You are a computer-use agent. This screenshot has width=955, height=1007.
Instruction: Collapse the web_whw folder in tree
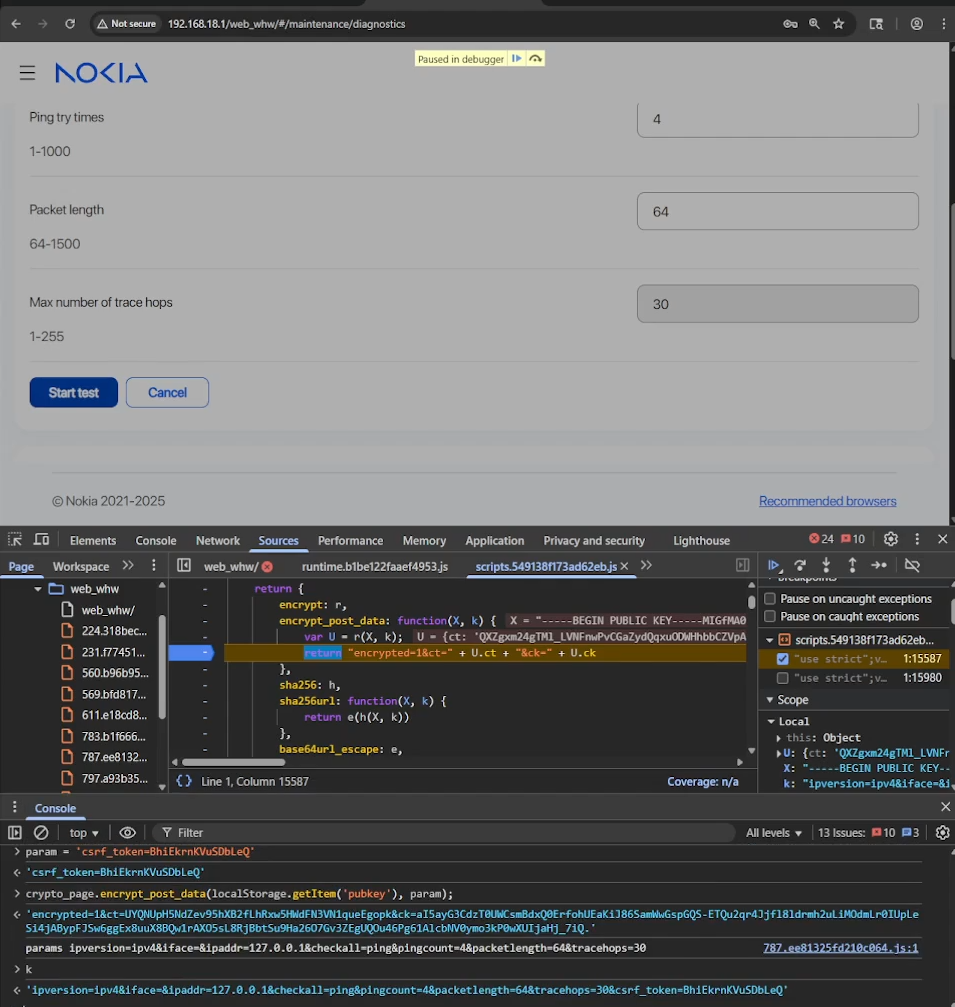point(38,589)
